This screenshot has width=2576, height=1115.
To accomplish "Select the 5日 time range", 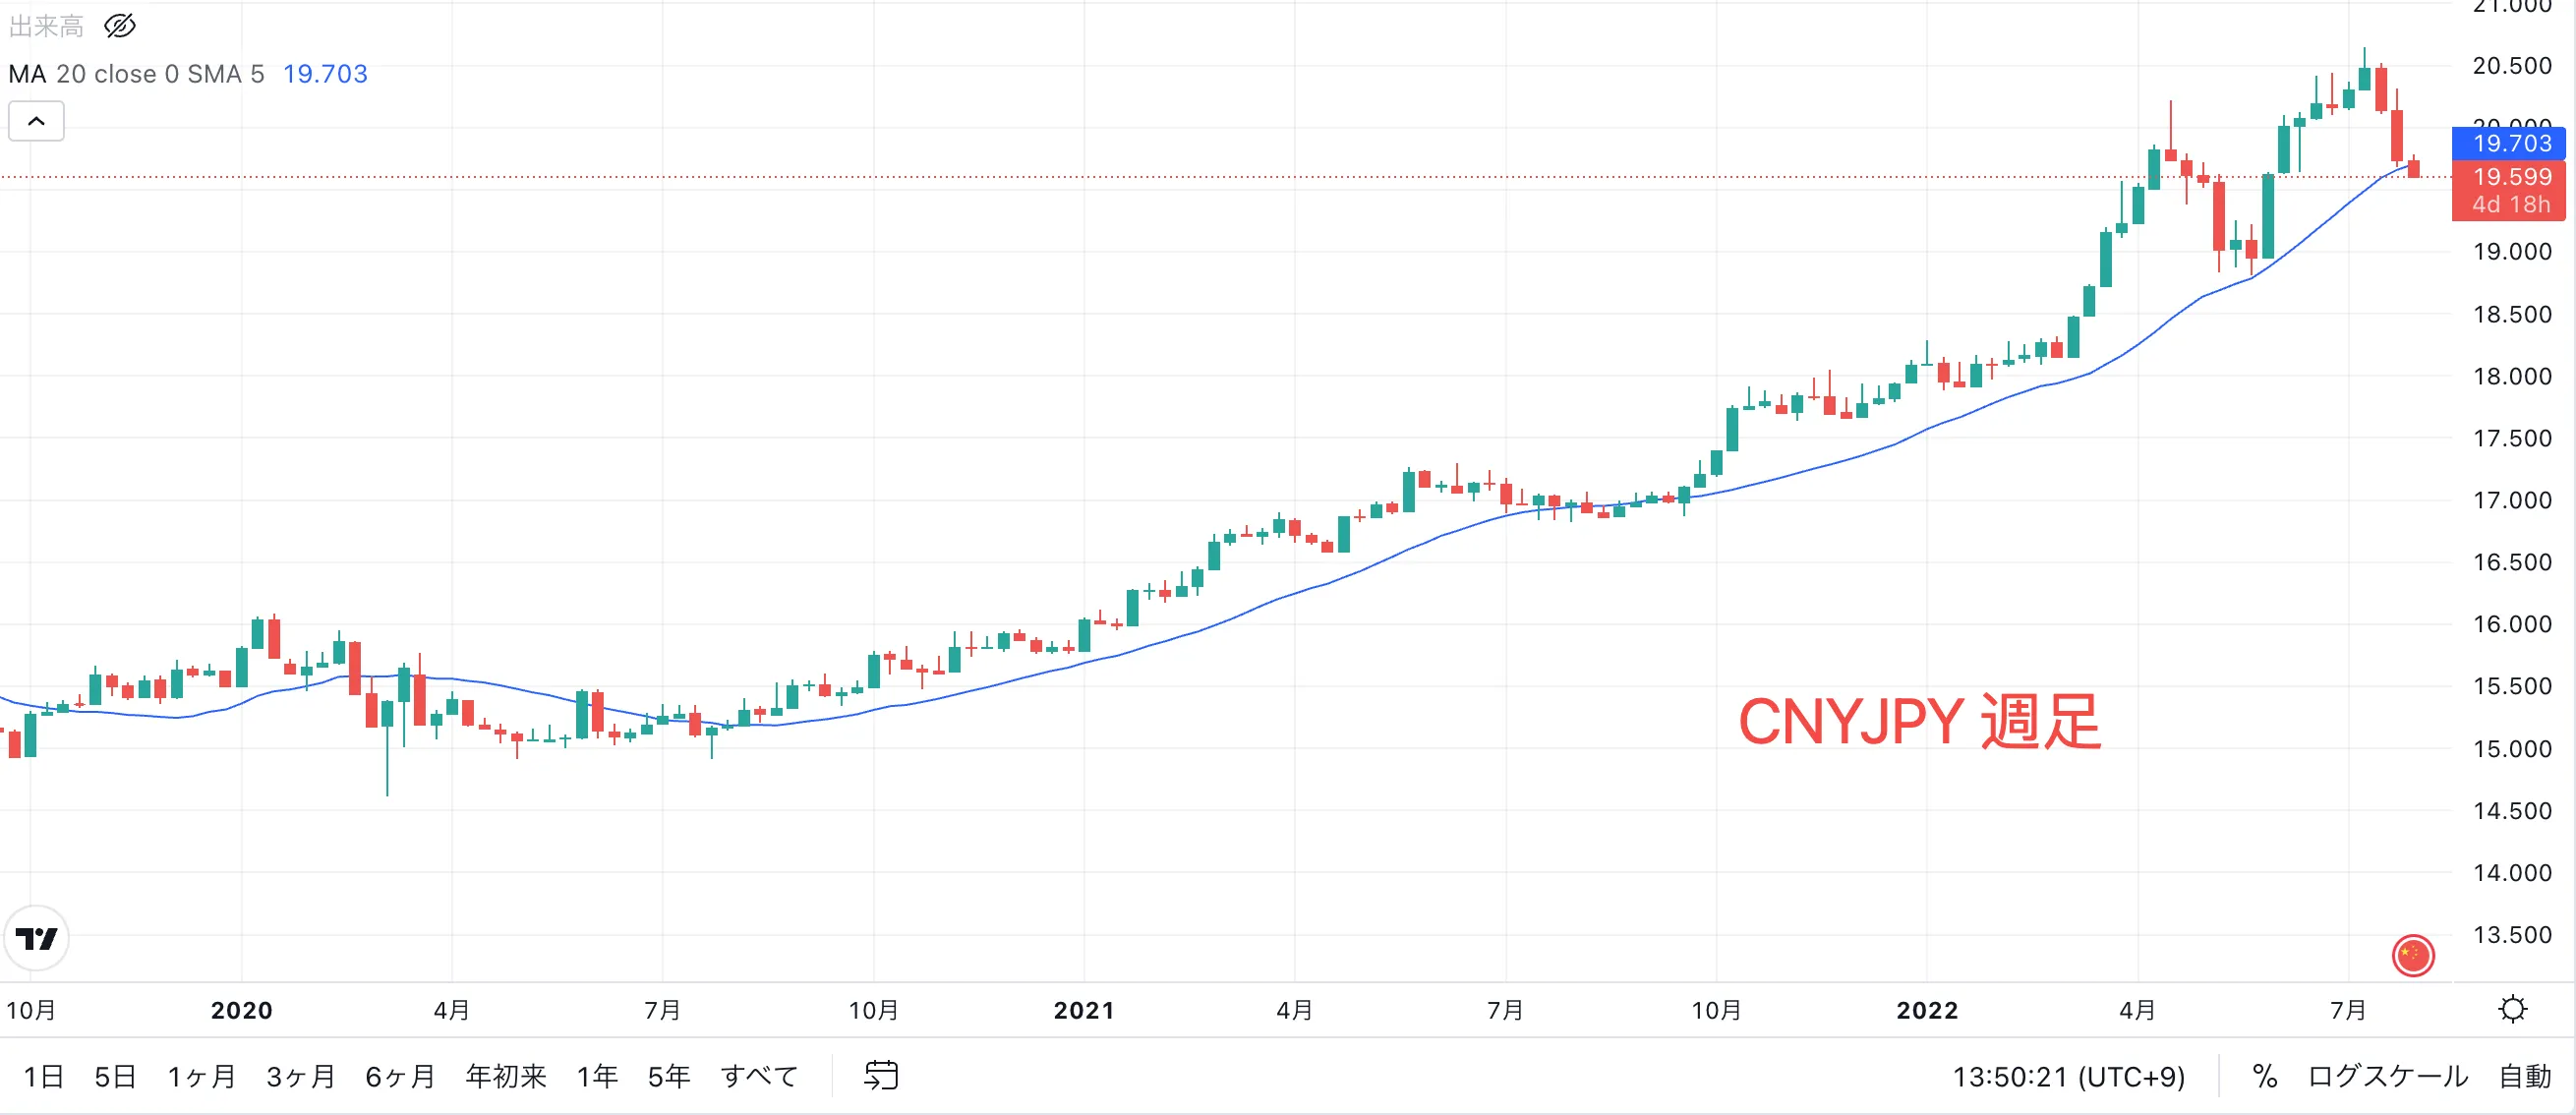I will 115,1077.
